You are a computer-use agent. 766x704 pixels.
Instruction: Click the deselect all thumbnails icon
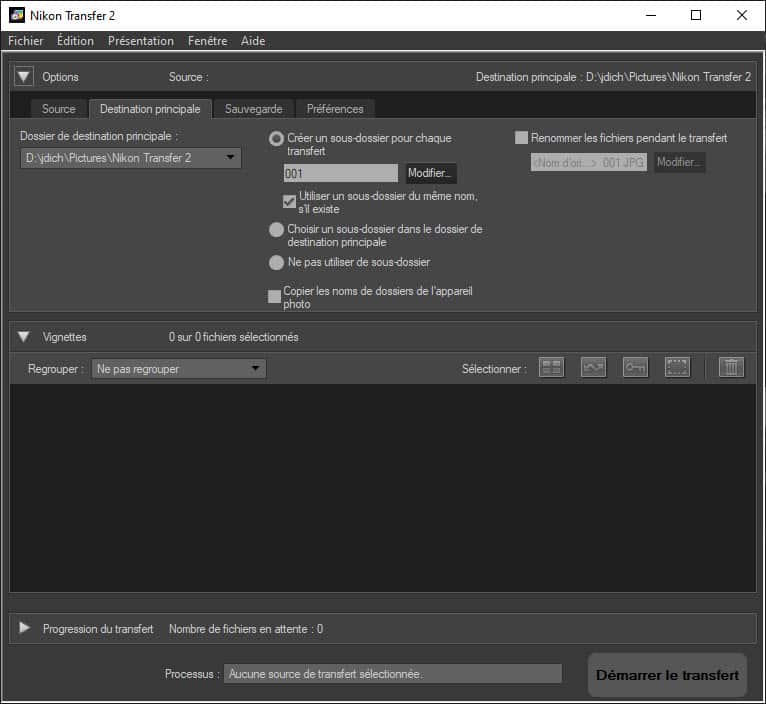pos(677,367)
